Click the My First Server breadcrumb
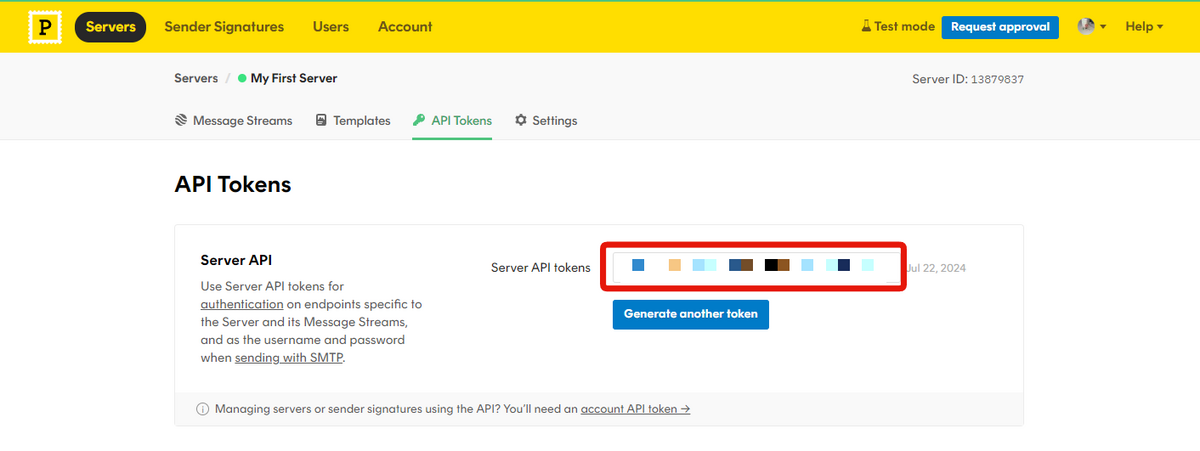 294,78
